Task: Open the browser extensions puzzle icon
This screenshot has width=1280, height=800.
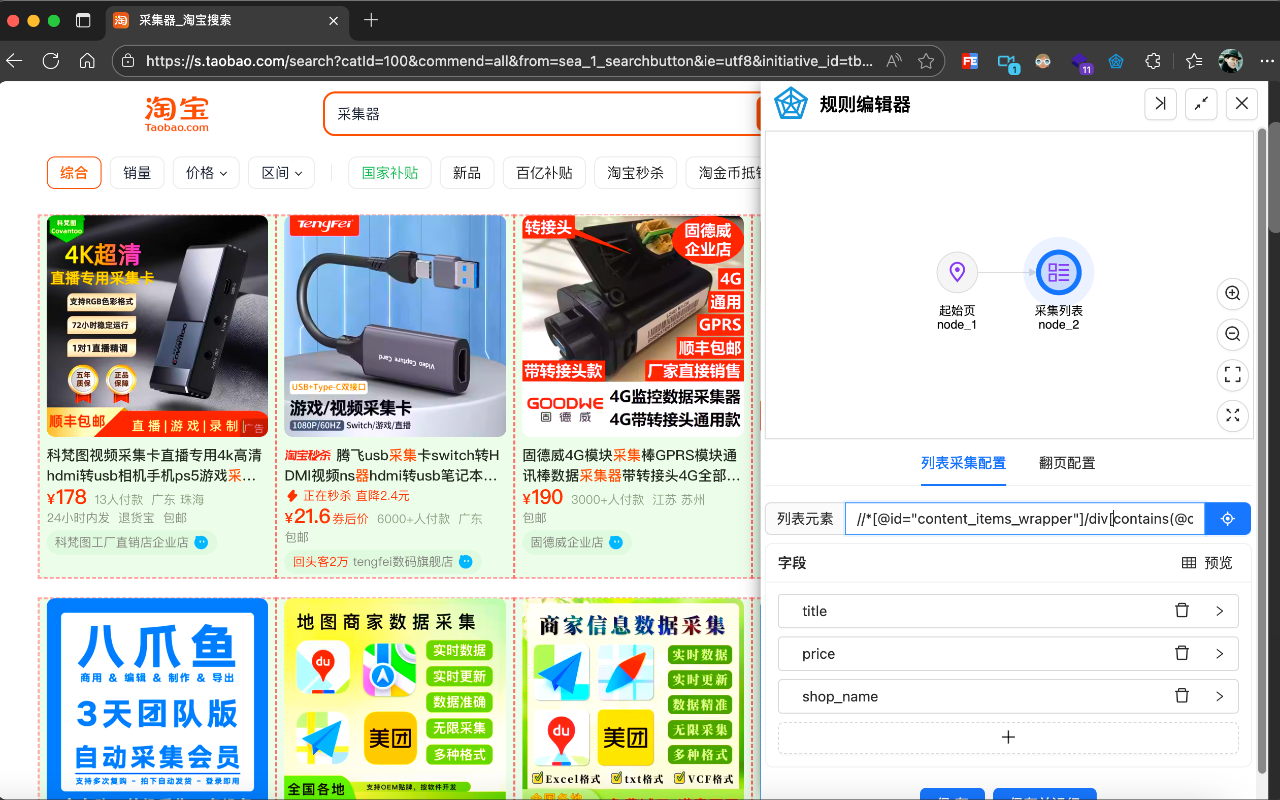Action: pyautogui.click(x=1153, y=61)
